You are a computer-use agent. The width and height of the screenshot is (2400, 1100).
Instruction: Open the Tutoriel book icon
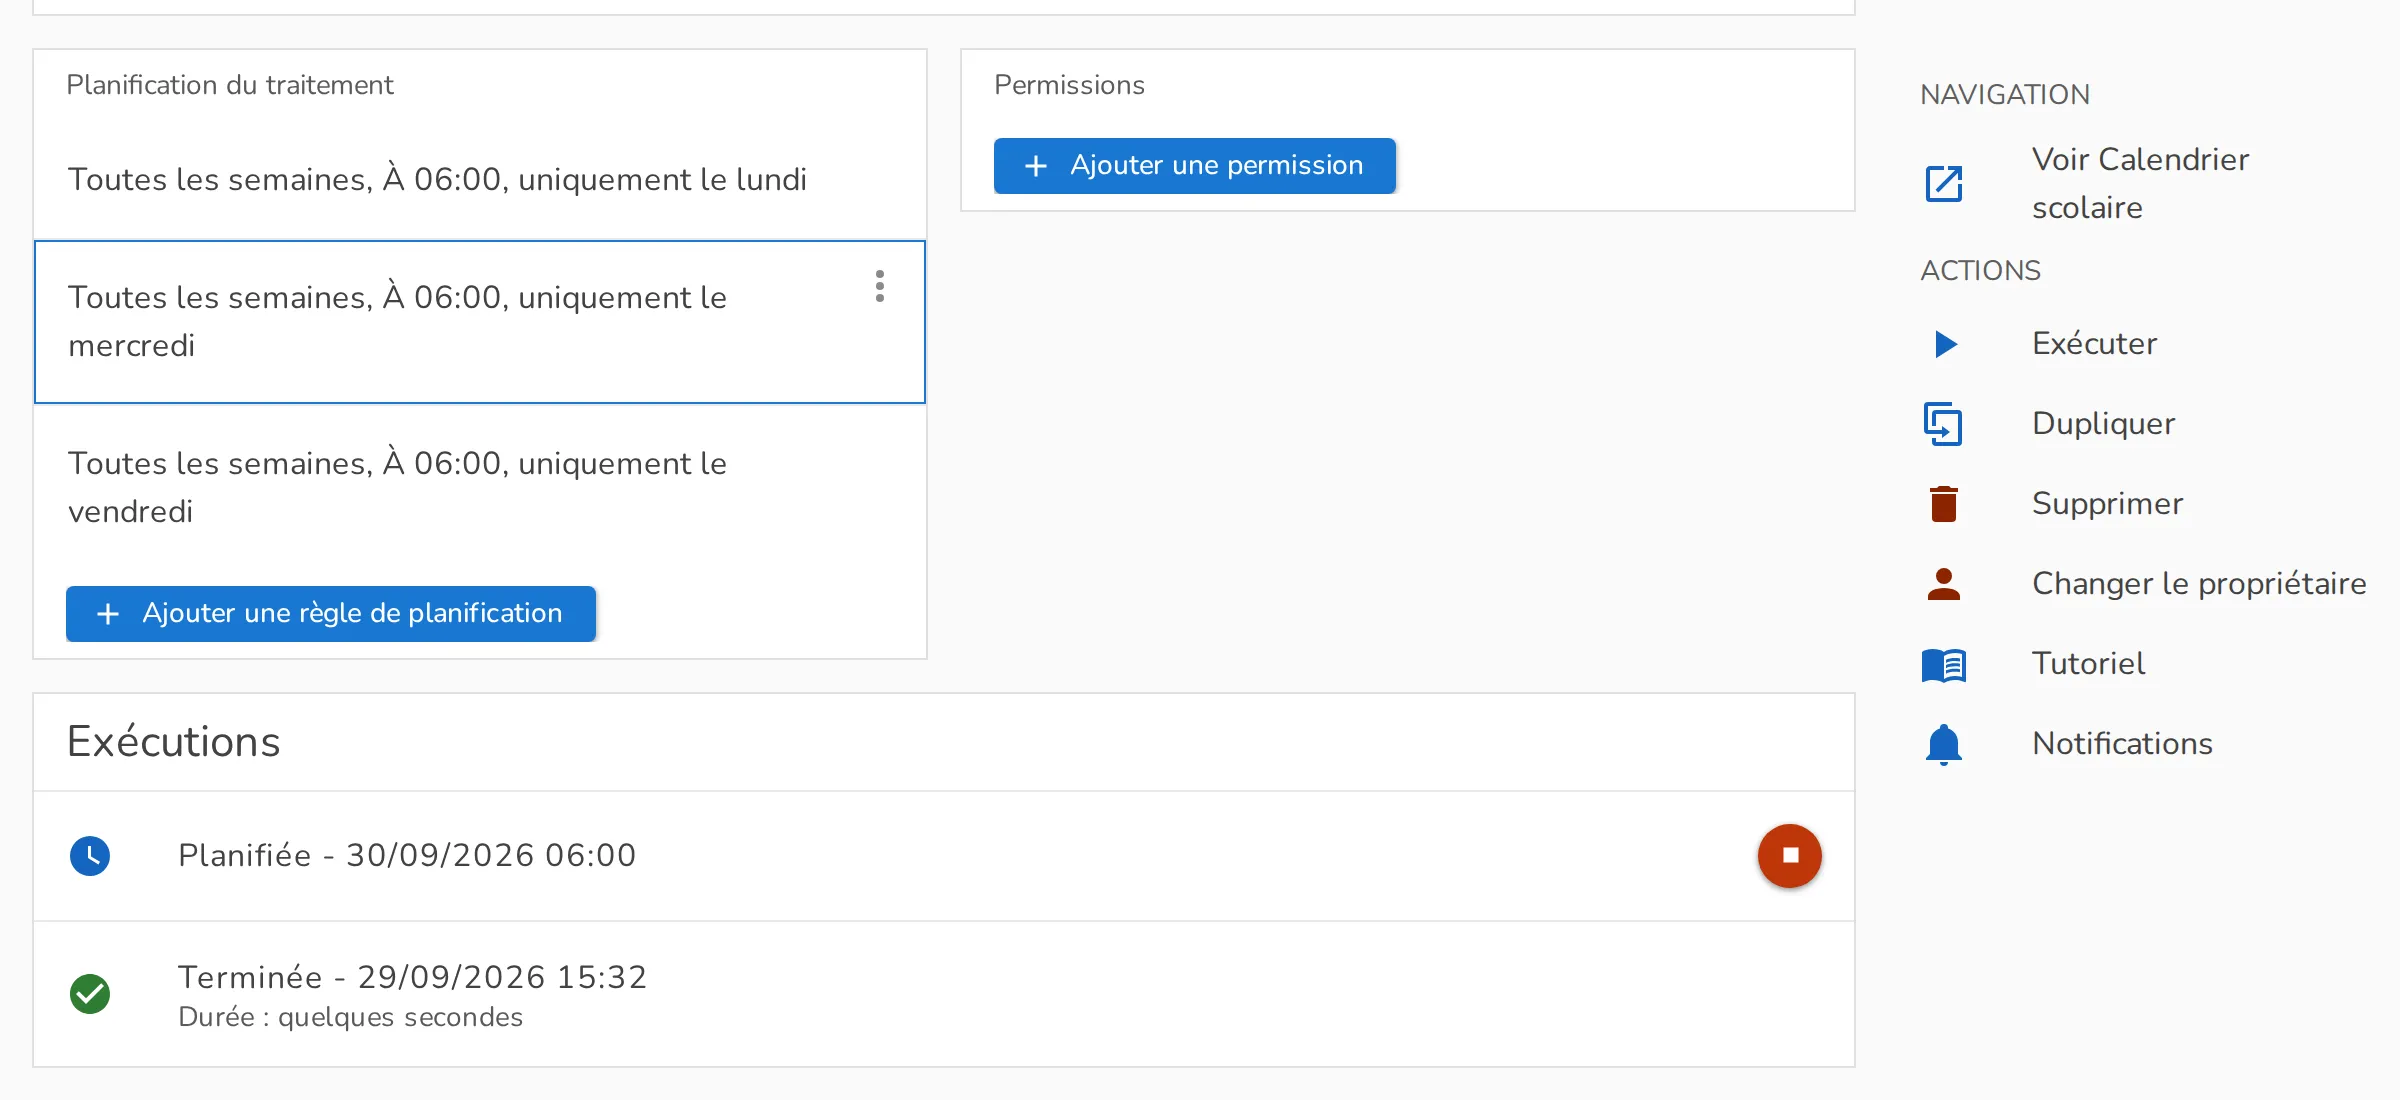pyautogui.click(x=1944, y=665)
